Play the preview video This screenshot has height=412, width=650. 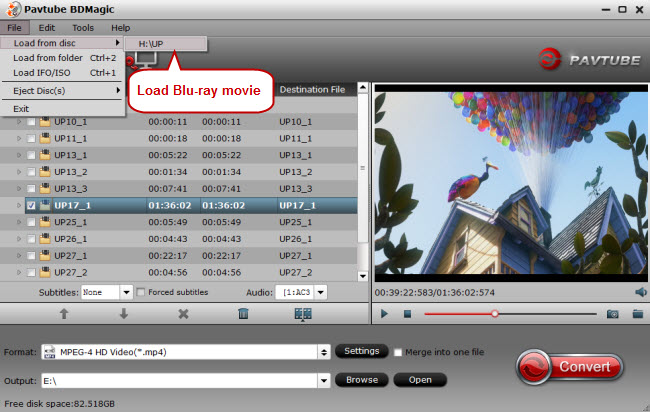384,314
